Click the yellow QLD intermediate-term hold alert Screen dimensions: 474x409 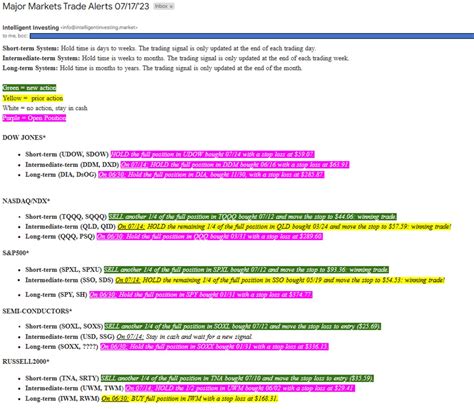[284, 227]
